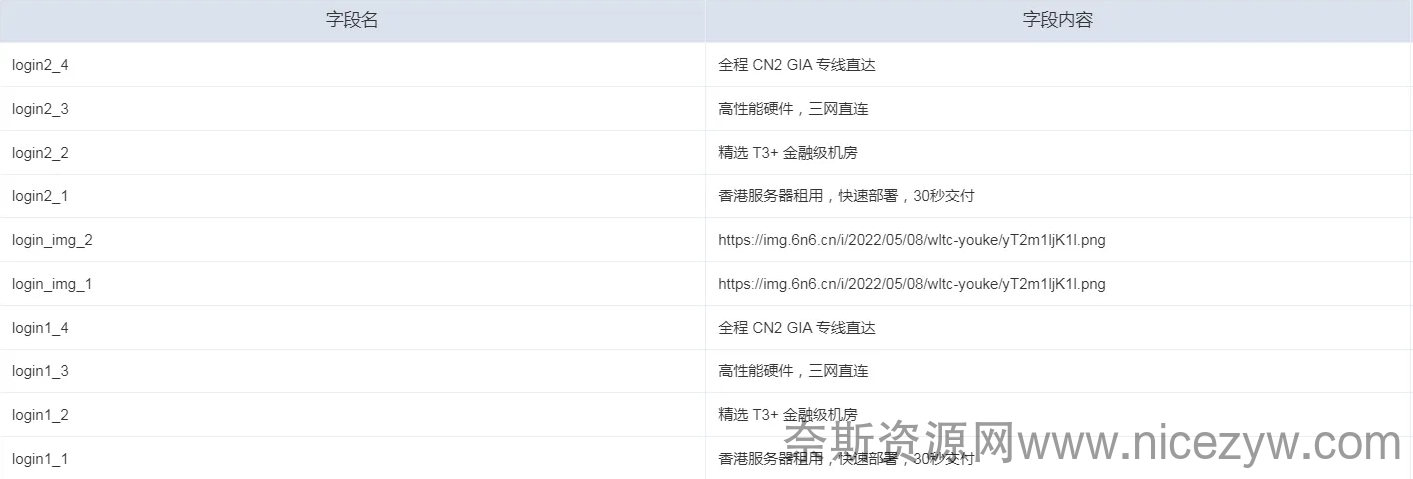Select the login1_1 field name cell

(352, 458)
